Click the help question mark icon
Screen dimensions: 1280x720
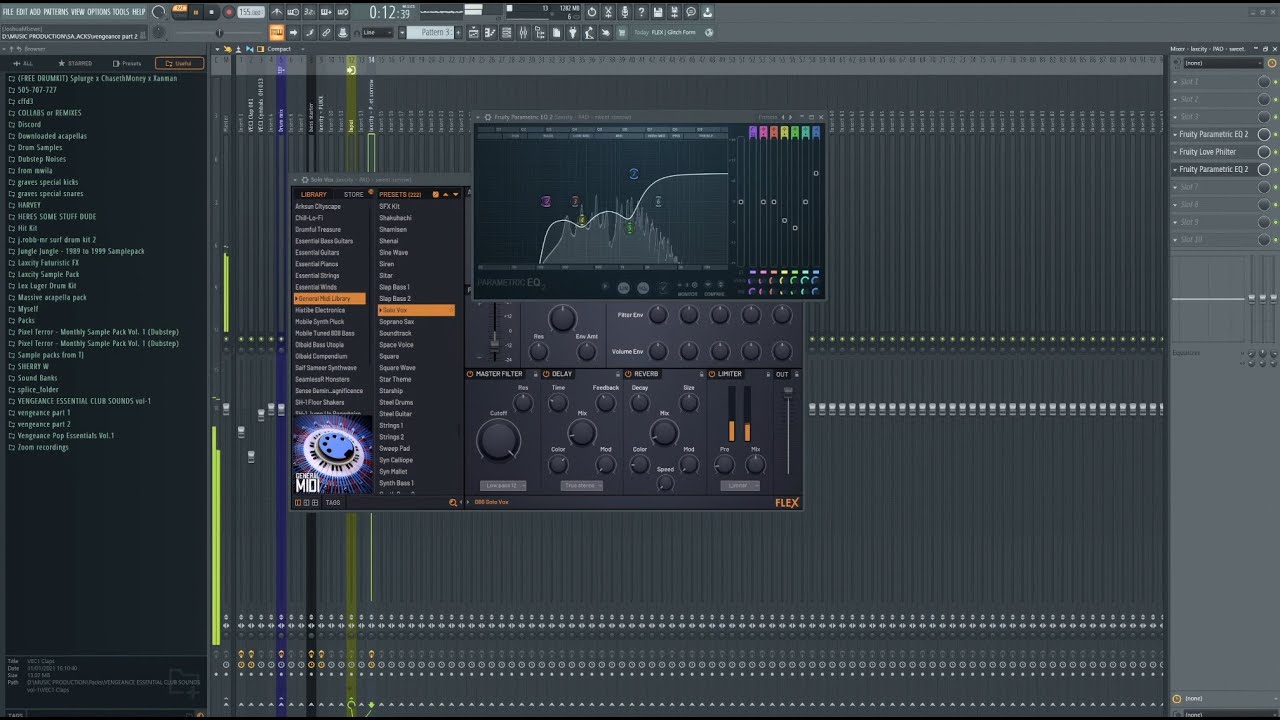coord(641,12)
